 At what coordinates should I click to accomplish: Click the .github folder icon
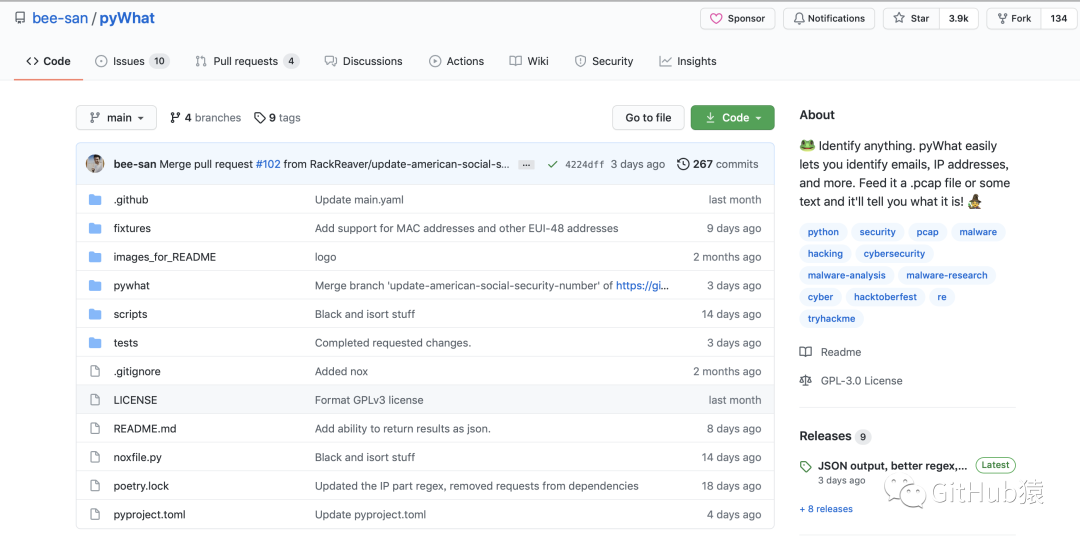95,200
